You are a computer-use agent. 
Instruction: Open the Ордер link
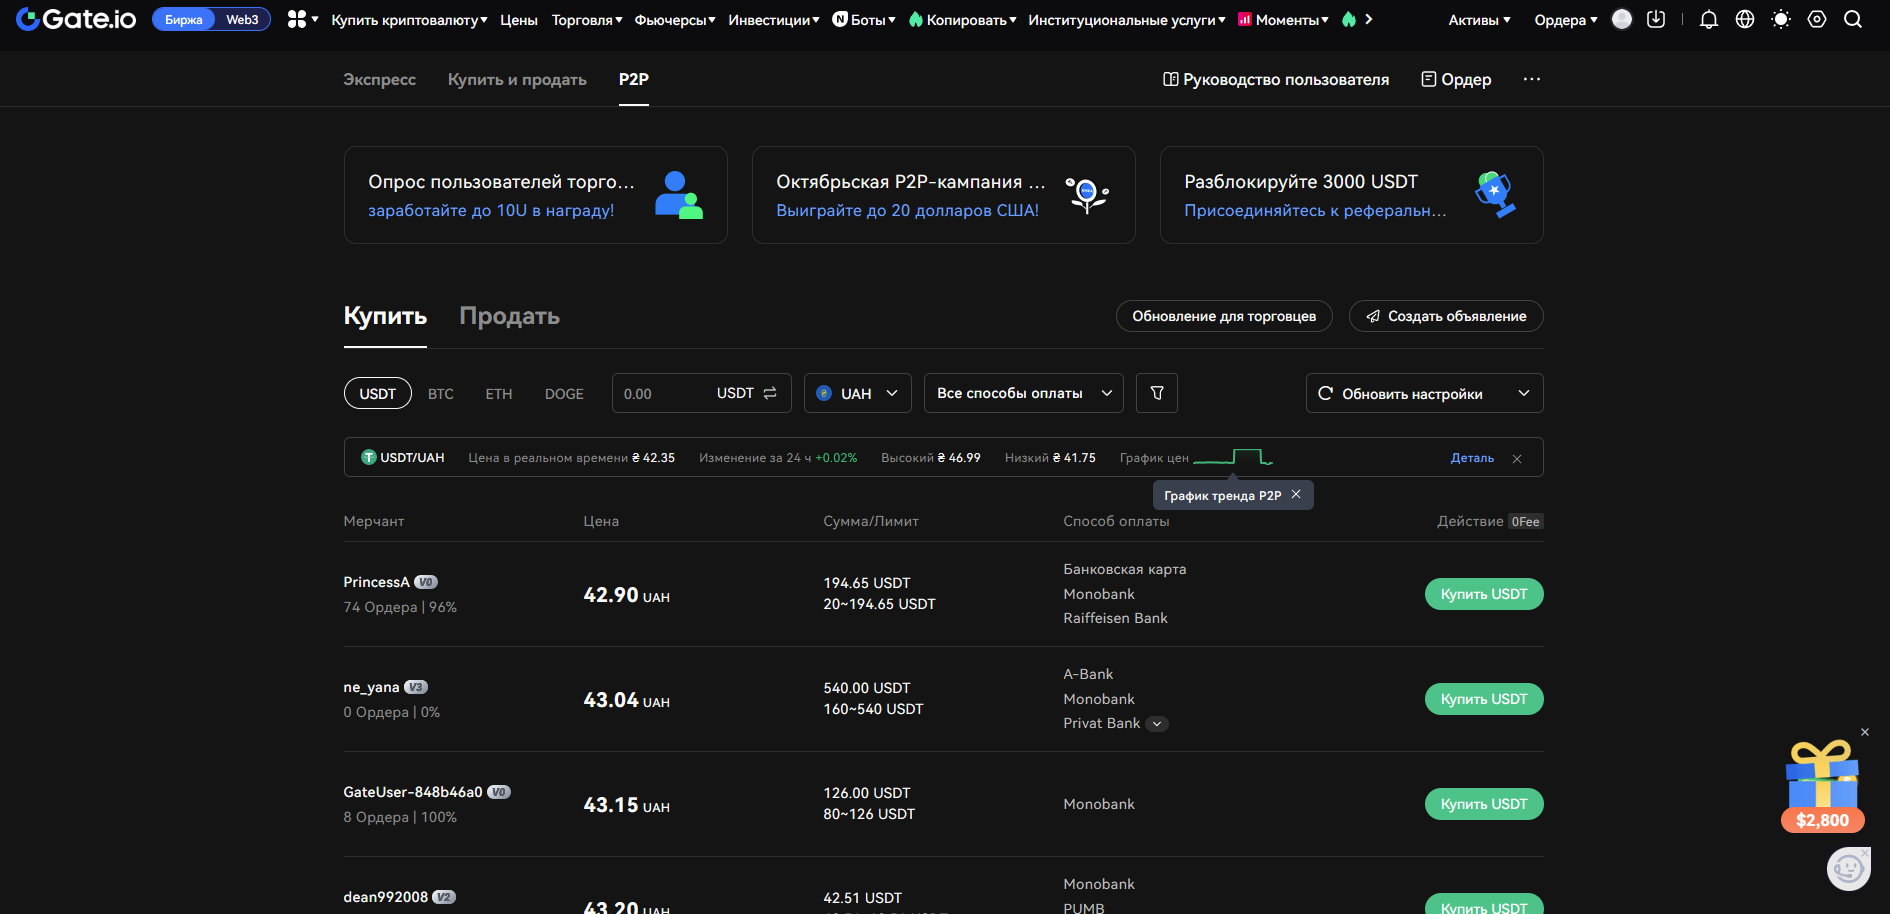[x=1456, y=79]
